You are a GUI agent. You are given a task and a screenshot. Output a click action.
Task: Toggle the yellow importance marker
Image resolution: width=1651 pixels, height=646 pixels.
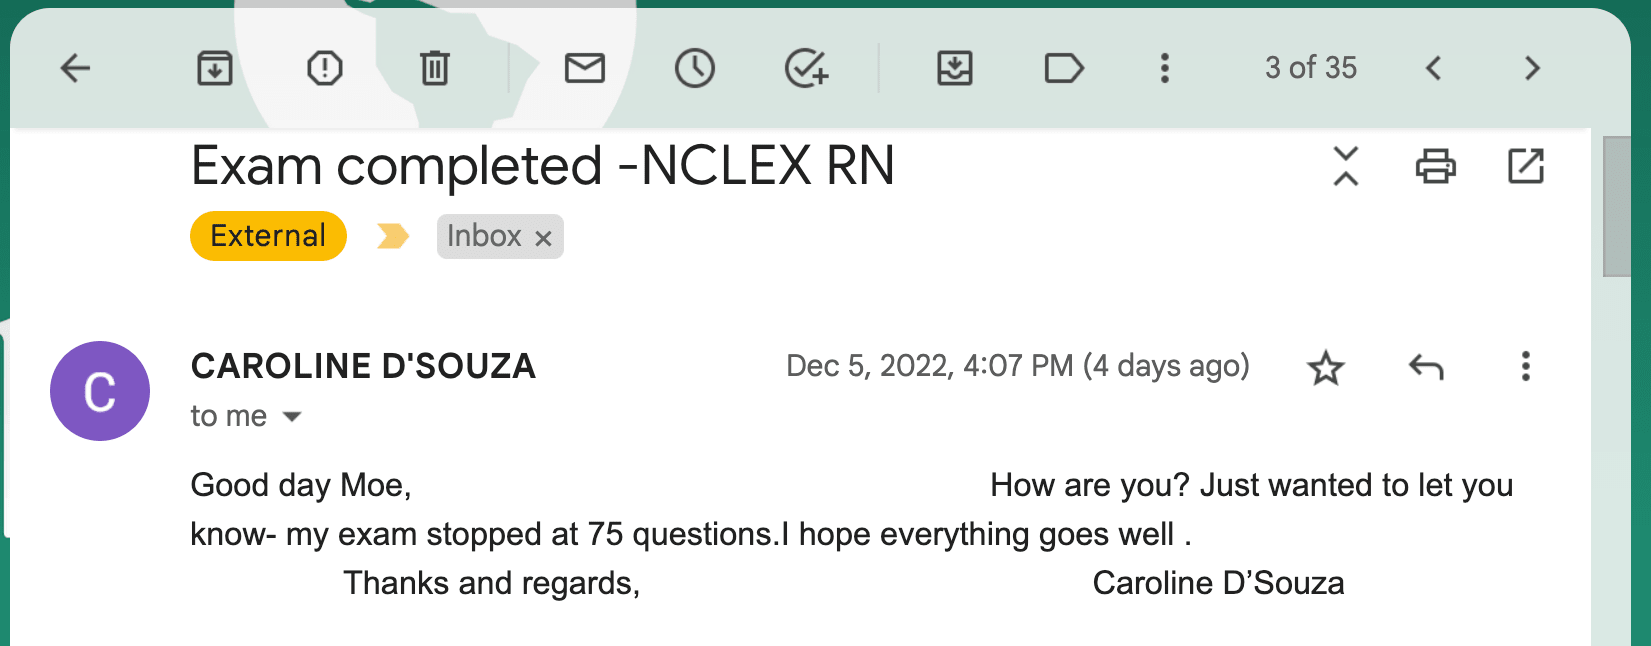click(x=392, y=236)
